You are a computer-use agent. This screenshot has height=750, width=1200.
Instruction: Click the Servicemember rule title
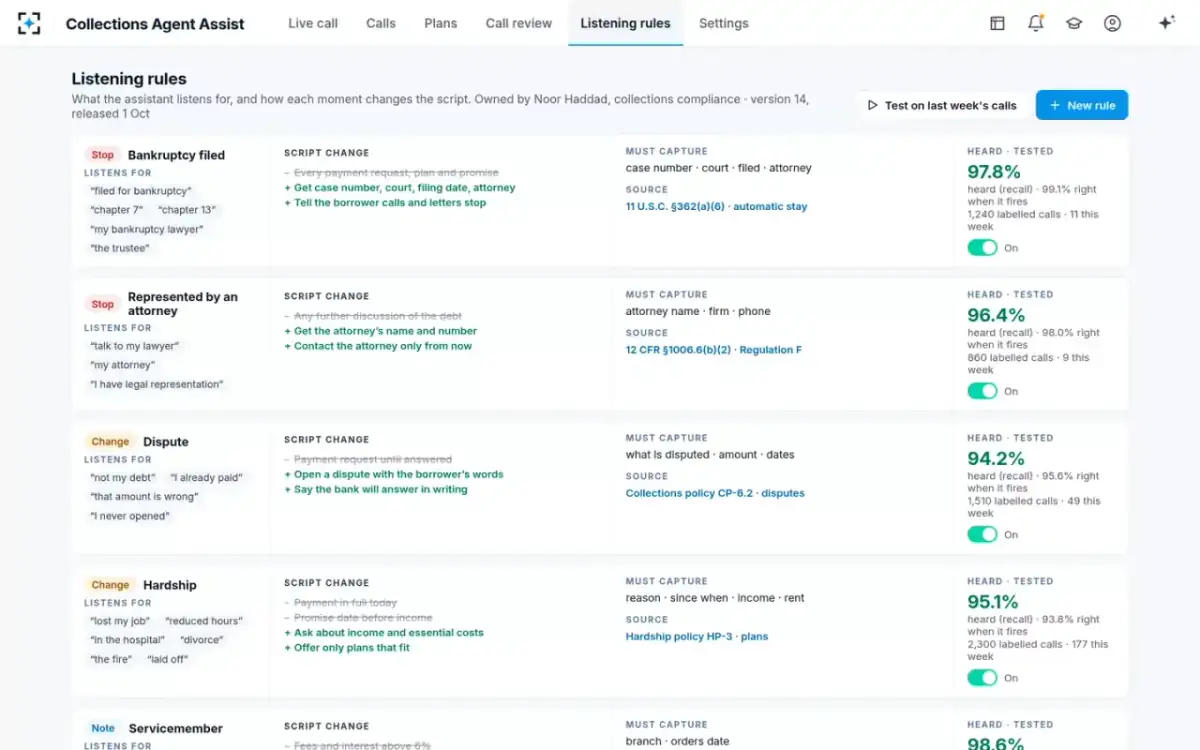click(175, 728)
